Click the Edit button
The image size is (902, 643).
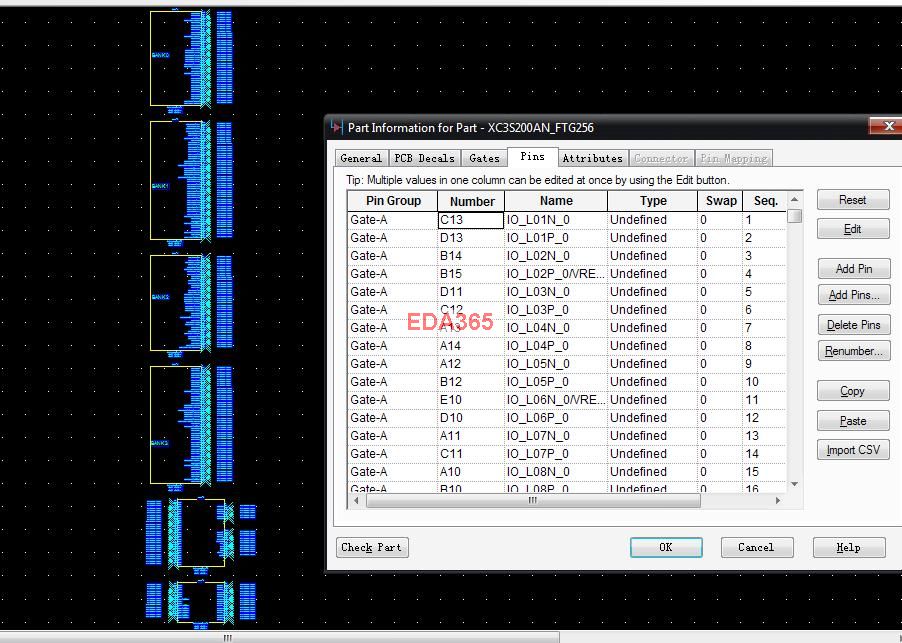(x=853, y=229)
